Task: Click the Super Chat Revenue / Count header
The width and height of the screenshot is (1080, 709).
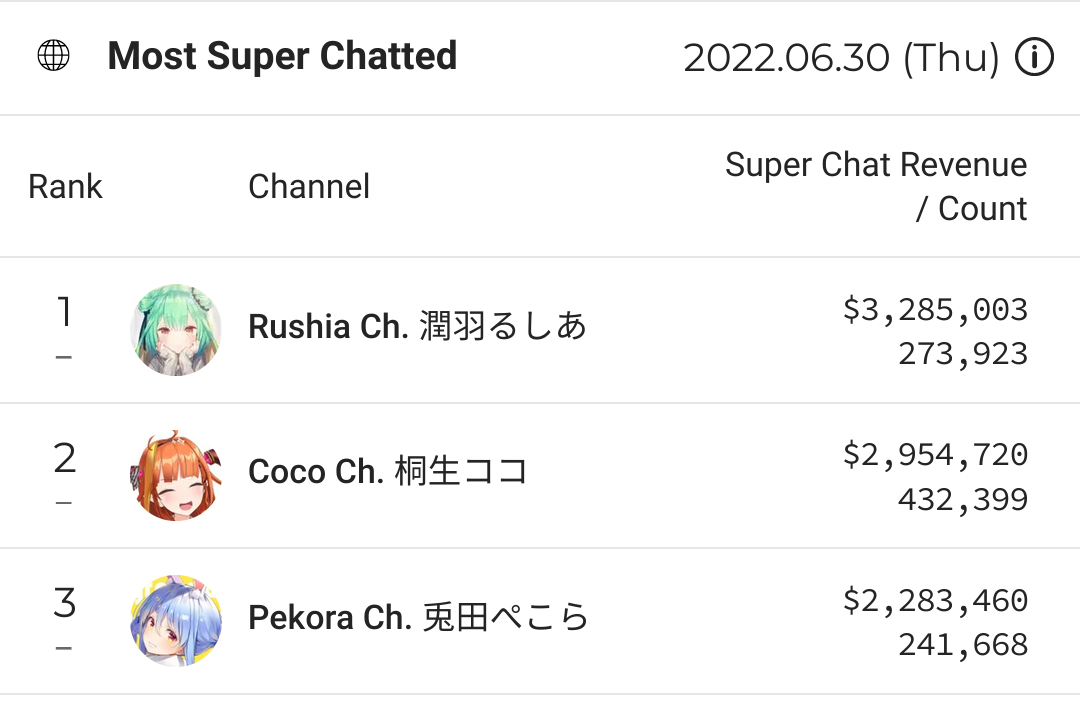Action: click(x=876, y=186)
